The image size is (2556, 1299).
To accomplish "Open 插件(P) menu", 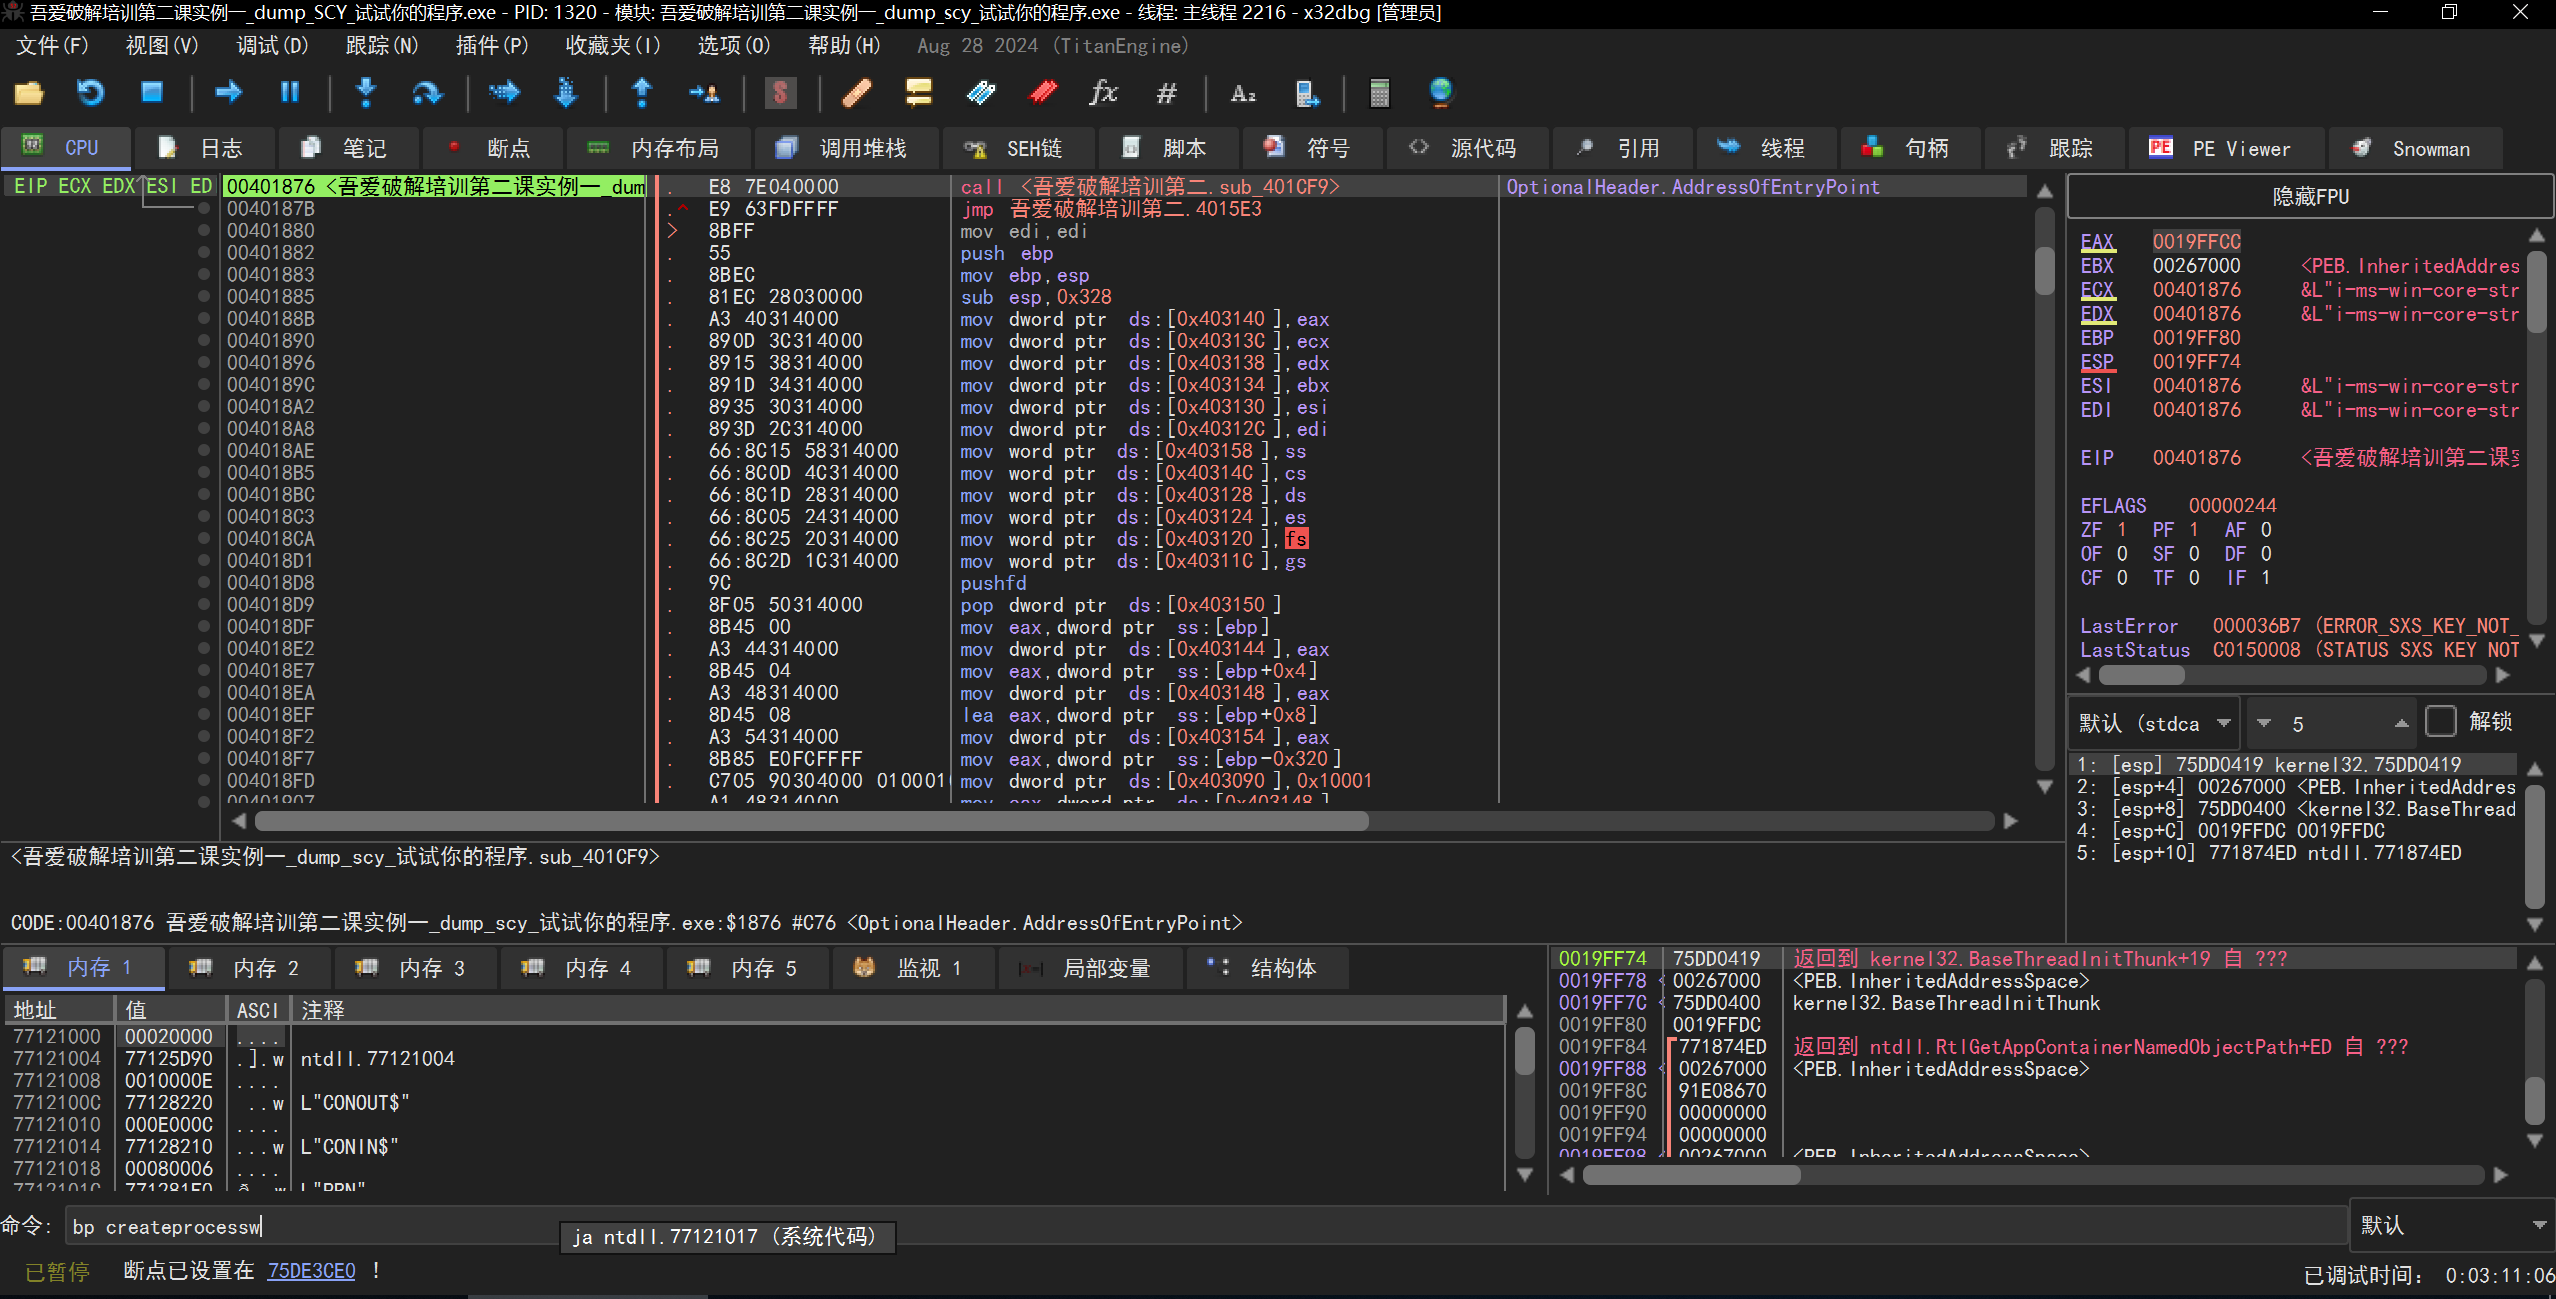I will tap(491, 46).
